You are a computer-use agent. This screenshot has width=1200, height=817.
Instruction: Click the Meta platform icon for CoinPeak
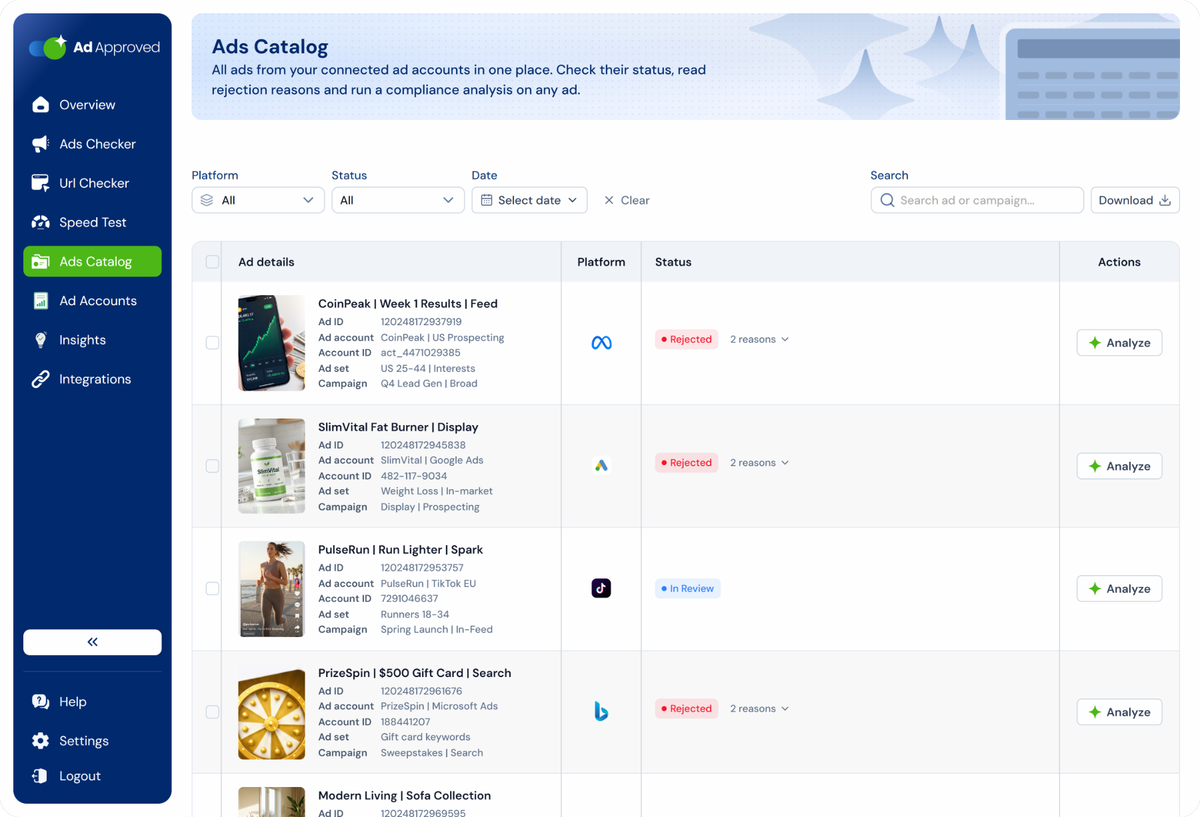(x=601, y=343)
